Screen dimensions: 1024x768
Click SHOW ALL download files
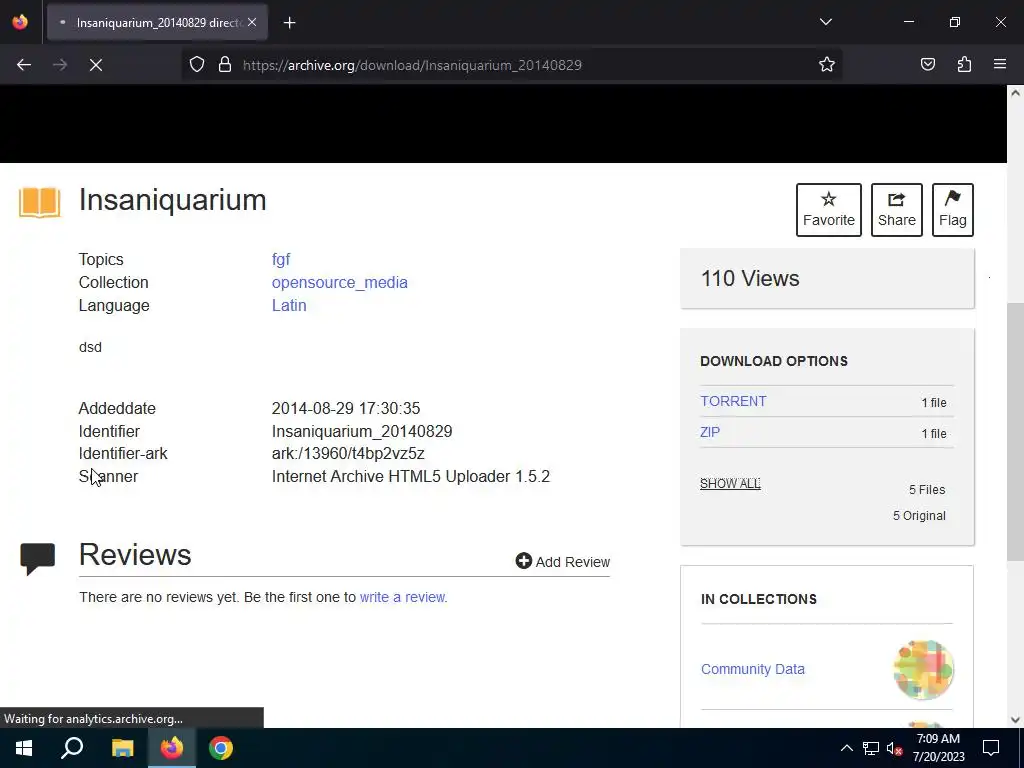point(730,483)
